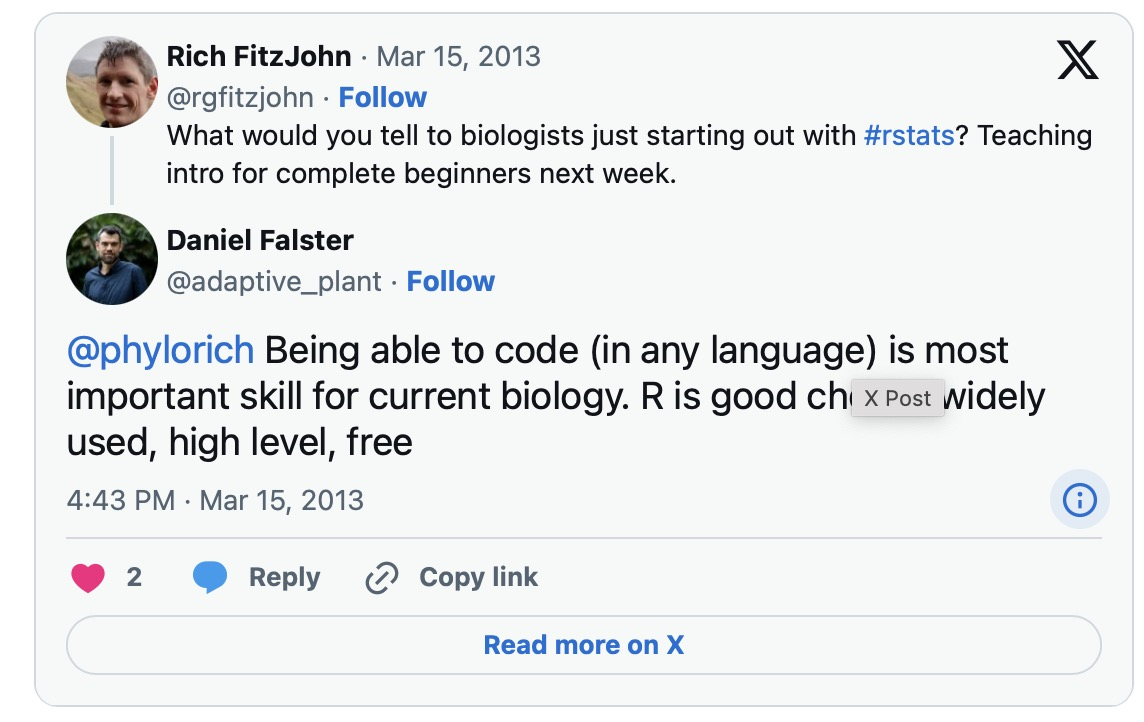This screenshot has height=722, width=1144.
Task: Click the Rich FitzJohn display name
Action: 259,56
